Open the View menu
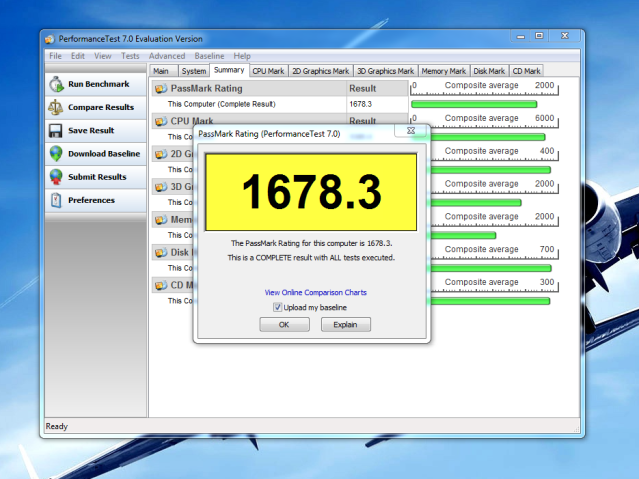The width and height of the screenshot is (639, 479). [102, 56]
